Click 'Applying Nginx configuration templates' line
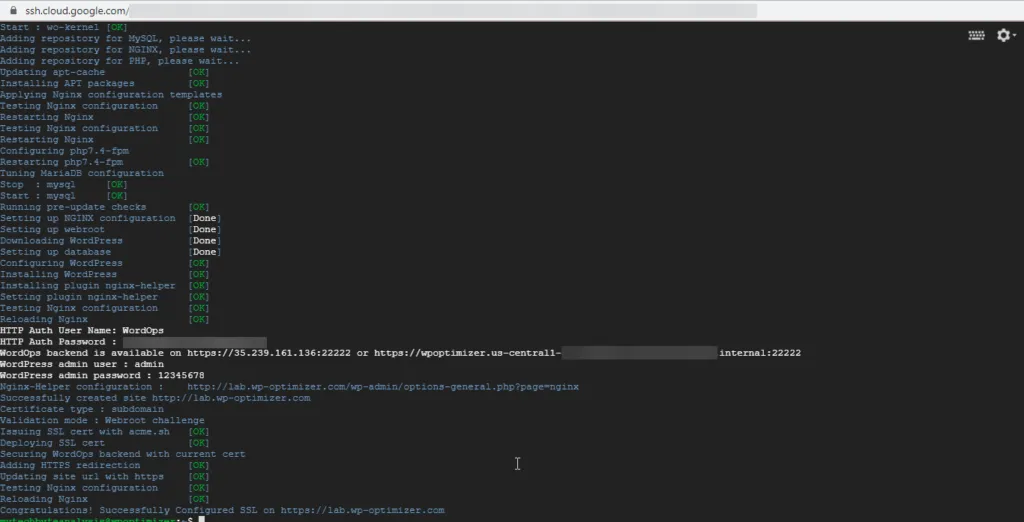 (111, 95)
